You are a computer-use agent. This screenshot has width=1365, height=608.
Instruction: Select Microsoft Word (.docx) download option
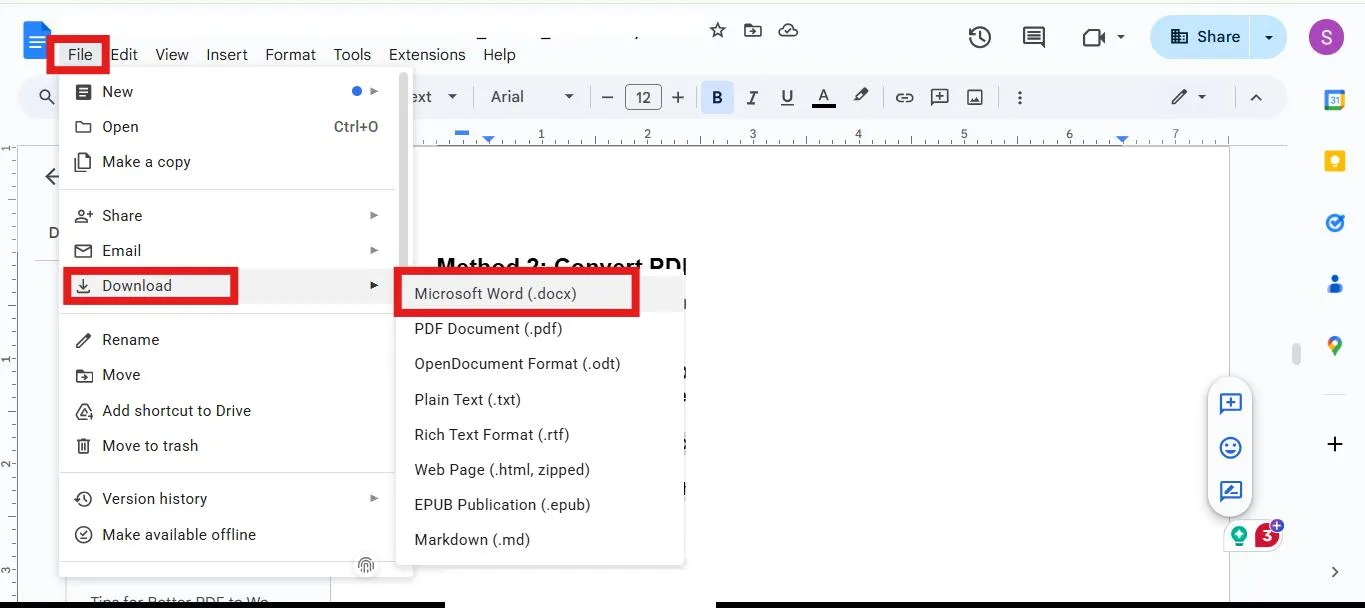pyautogui.click(x=495, y=293)
